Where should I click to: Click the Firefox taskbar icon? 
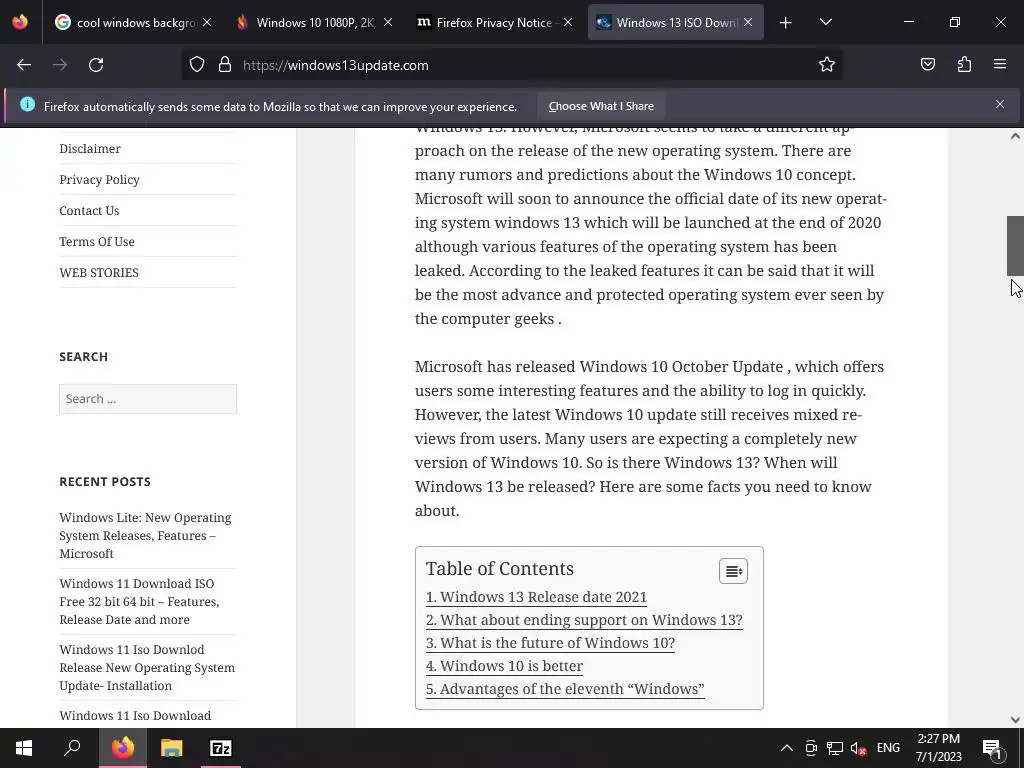click(122, 748)
